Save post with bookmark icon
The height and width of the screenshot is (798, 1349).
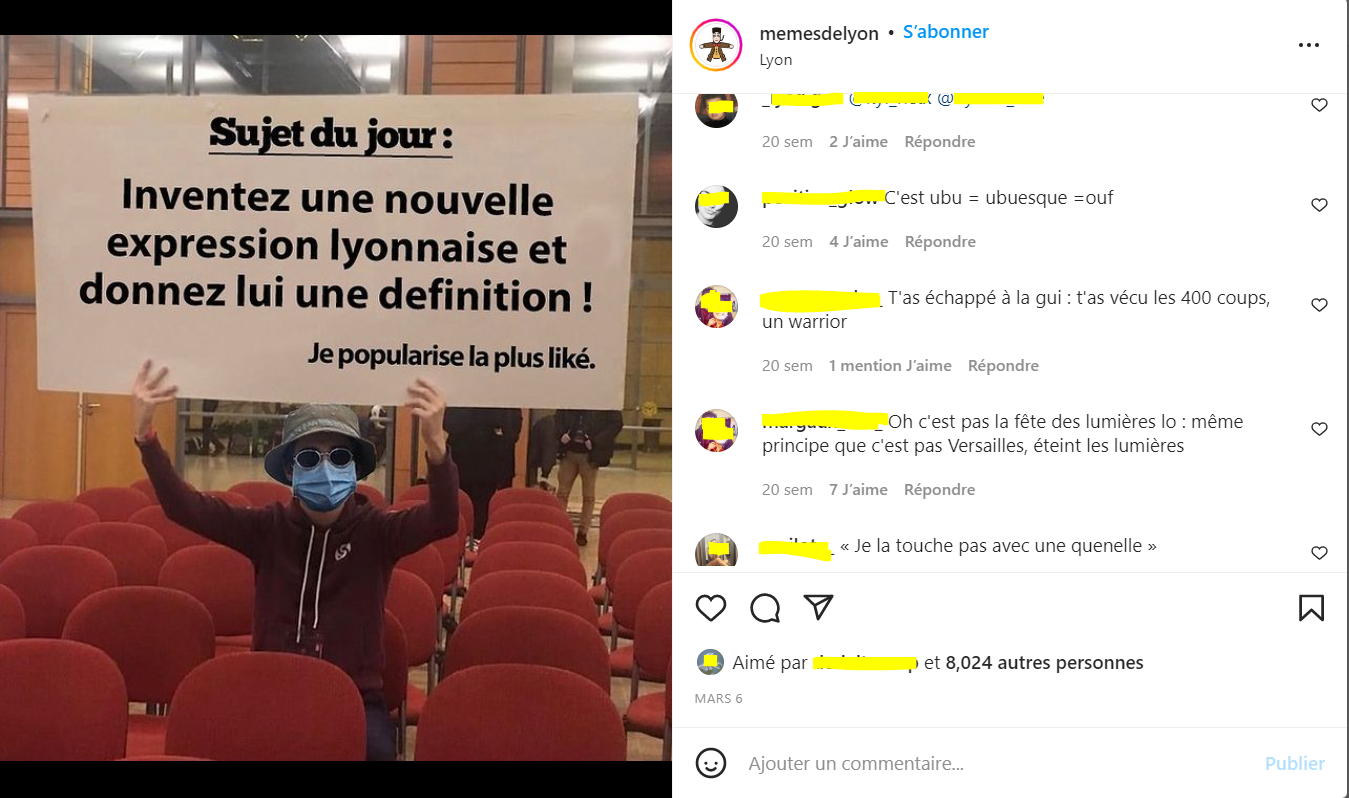[x=1311, y=608]
